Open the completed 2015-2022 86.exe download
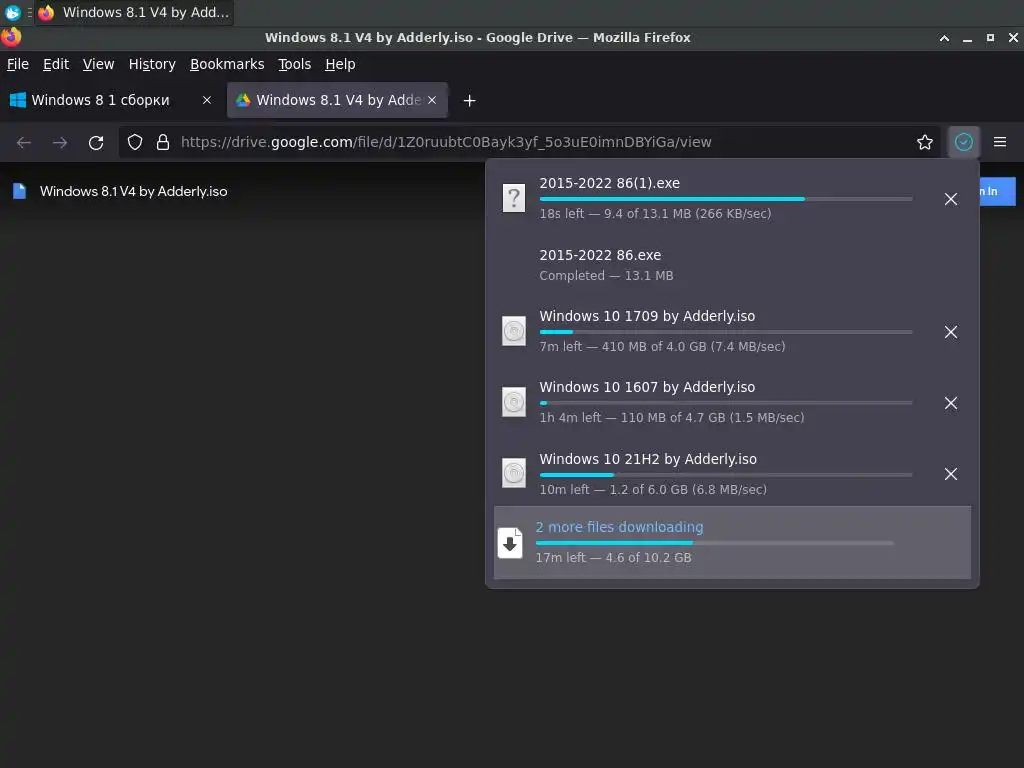 (732, 264)
